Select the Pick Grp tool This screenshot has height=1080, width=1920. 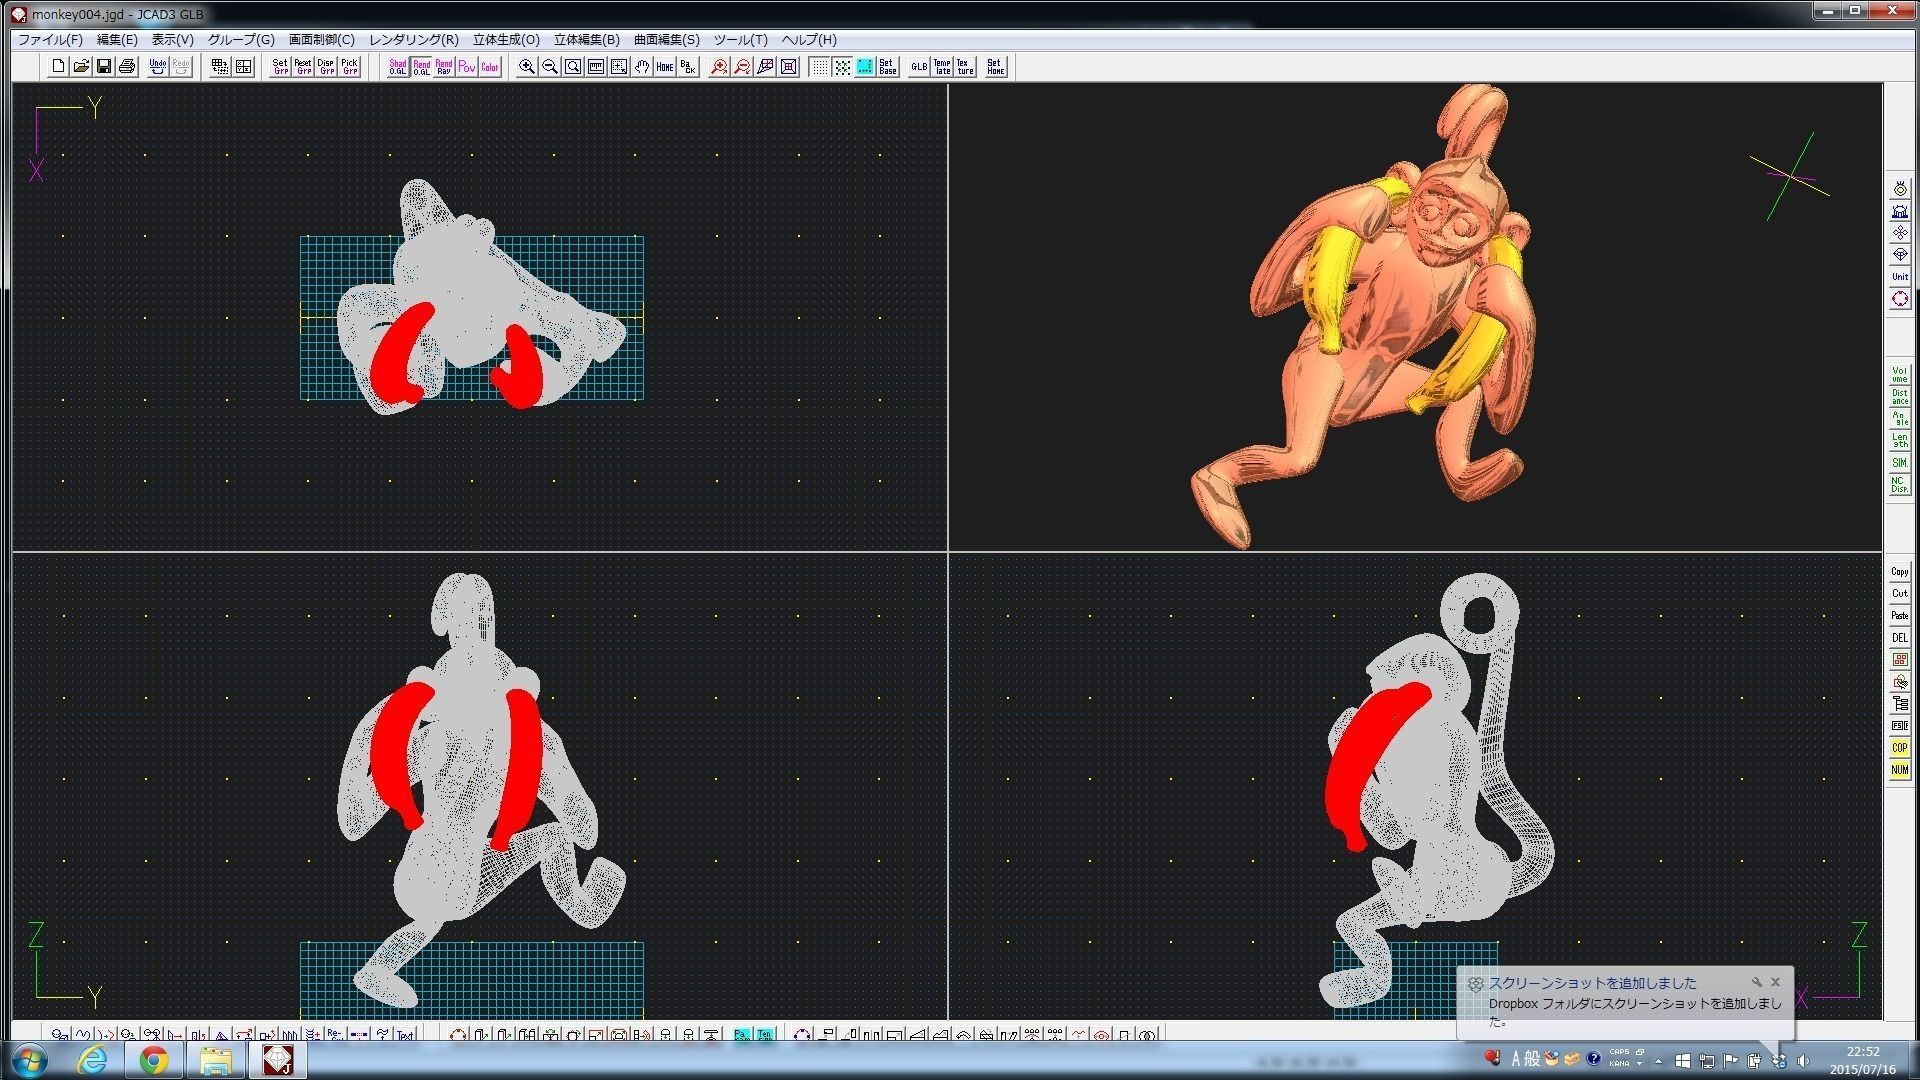coord(349,67)
